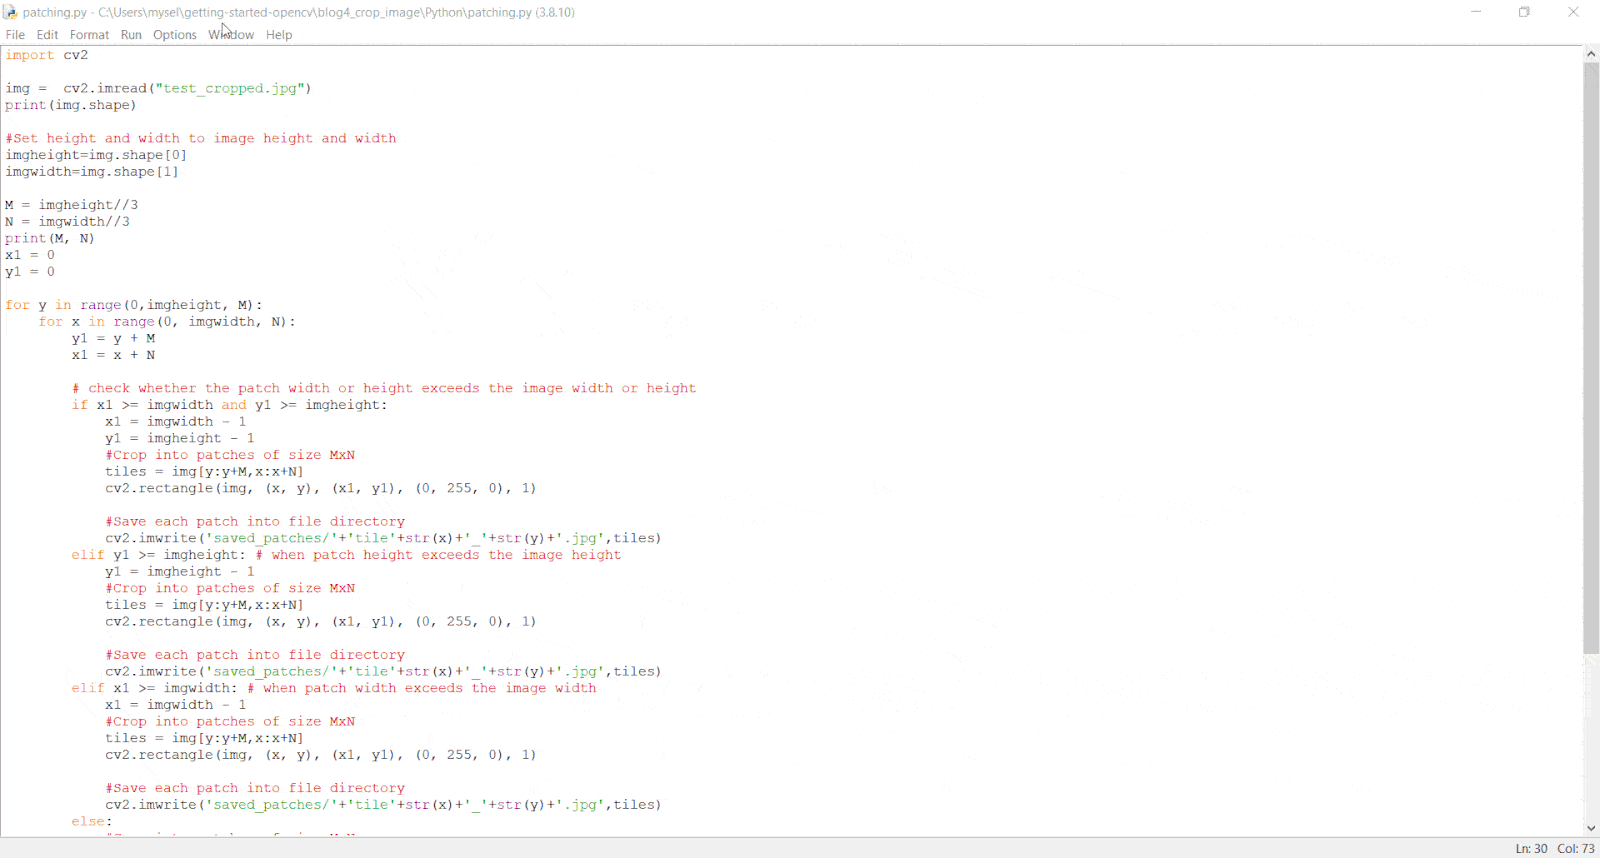Click the 'y1 = 0' line
Image resolution: width=1600 pixels, height=858 pixels.
click(x=30, y=272)
